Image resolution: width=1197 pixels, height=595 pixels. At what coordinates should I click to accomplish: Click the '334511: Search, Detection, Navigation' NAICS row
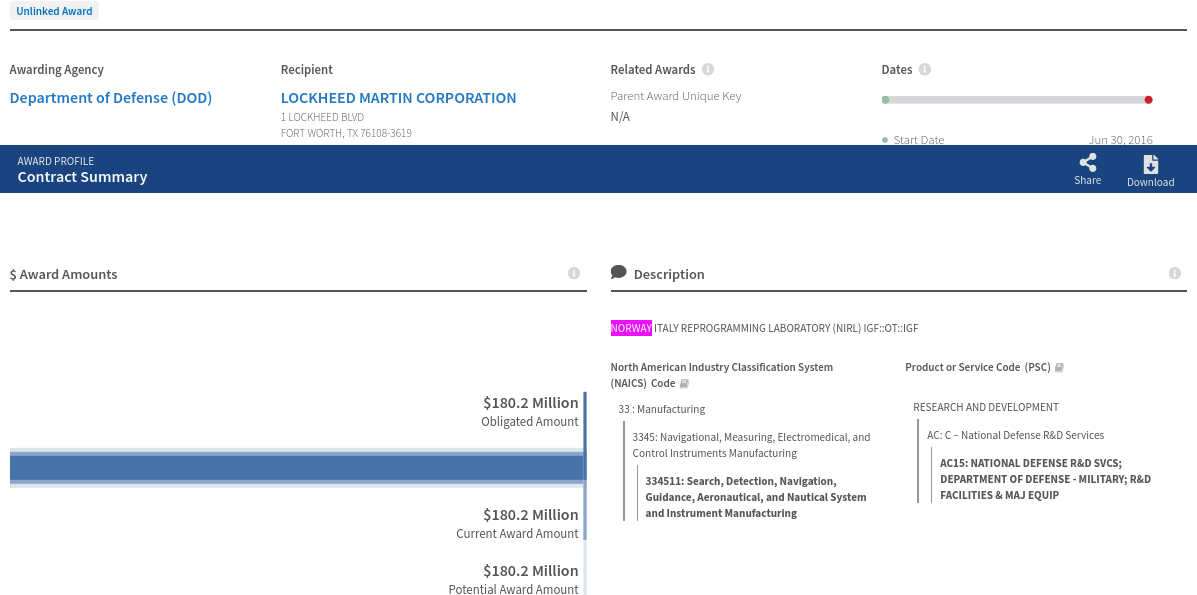[x=756, y=497]
